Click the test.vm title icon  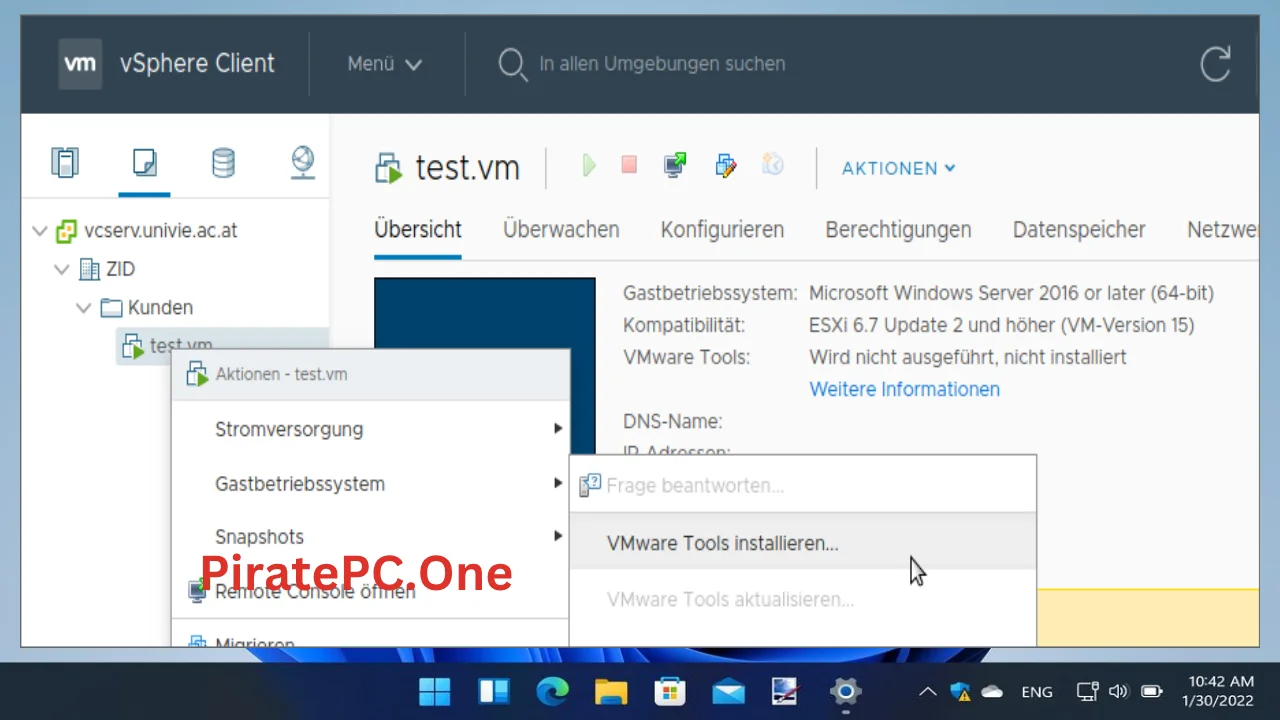pyautogui.click(x=389, y=168)
